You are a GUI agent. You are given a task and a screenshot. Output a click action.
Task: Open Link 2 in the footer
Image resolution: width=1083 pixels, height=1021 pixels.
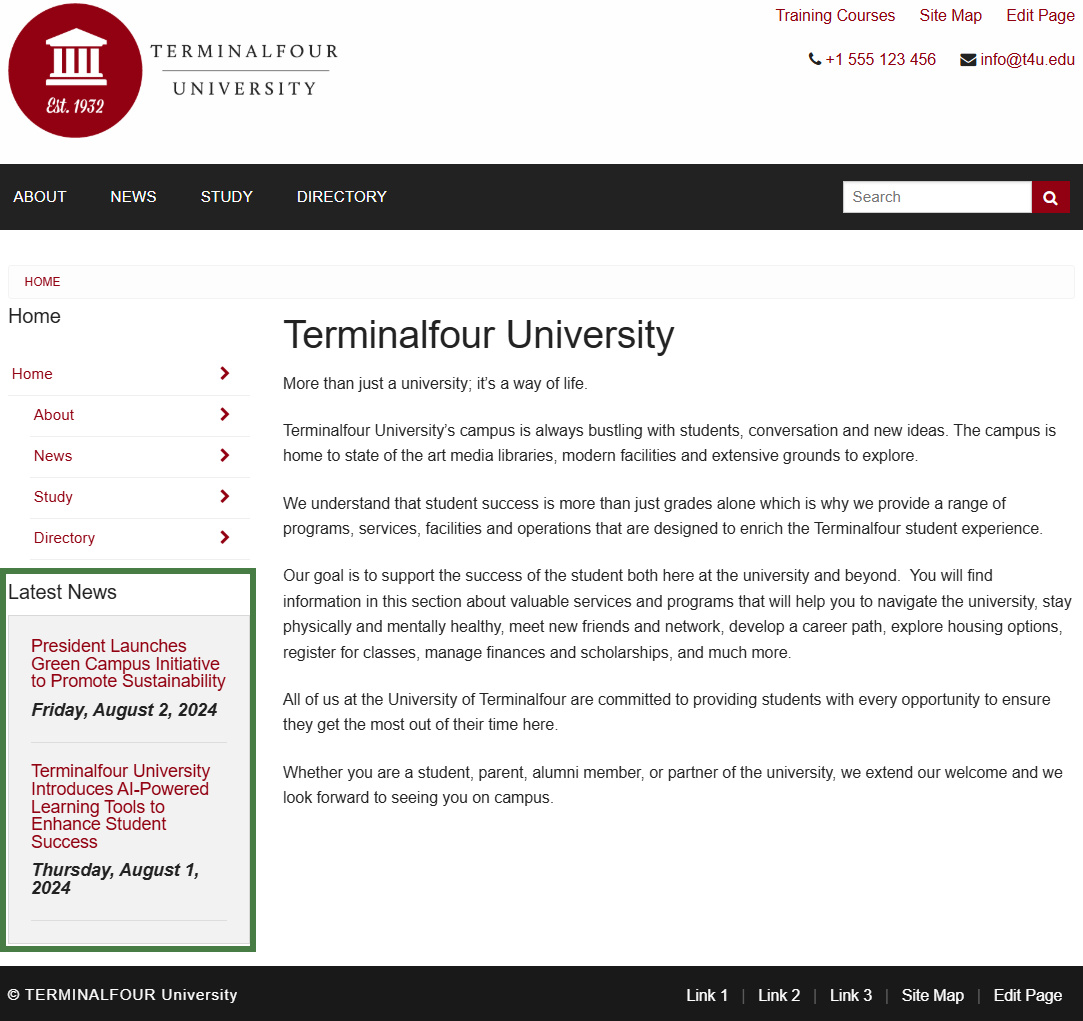[779, 995]
